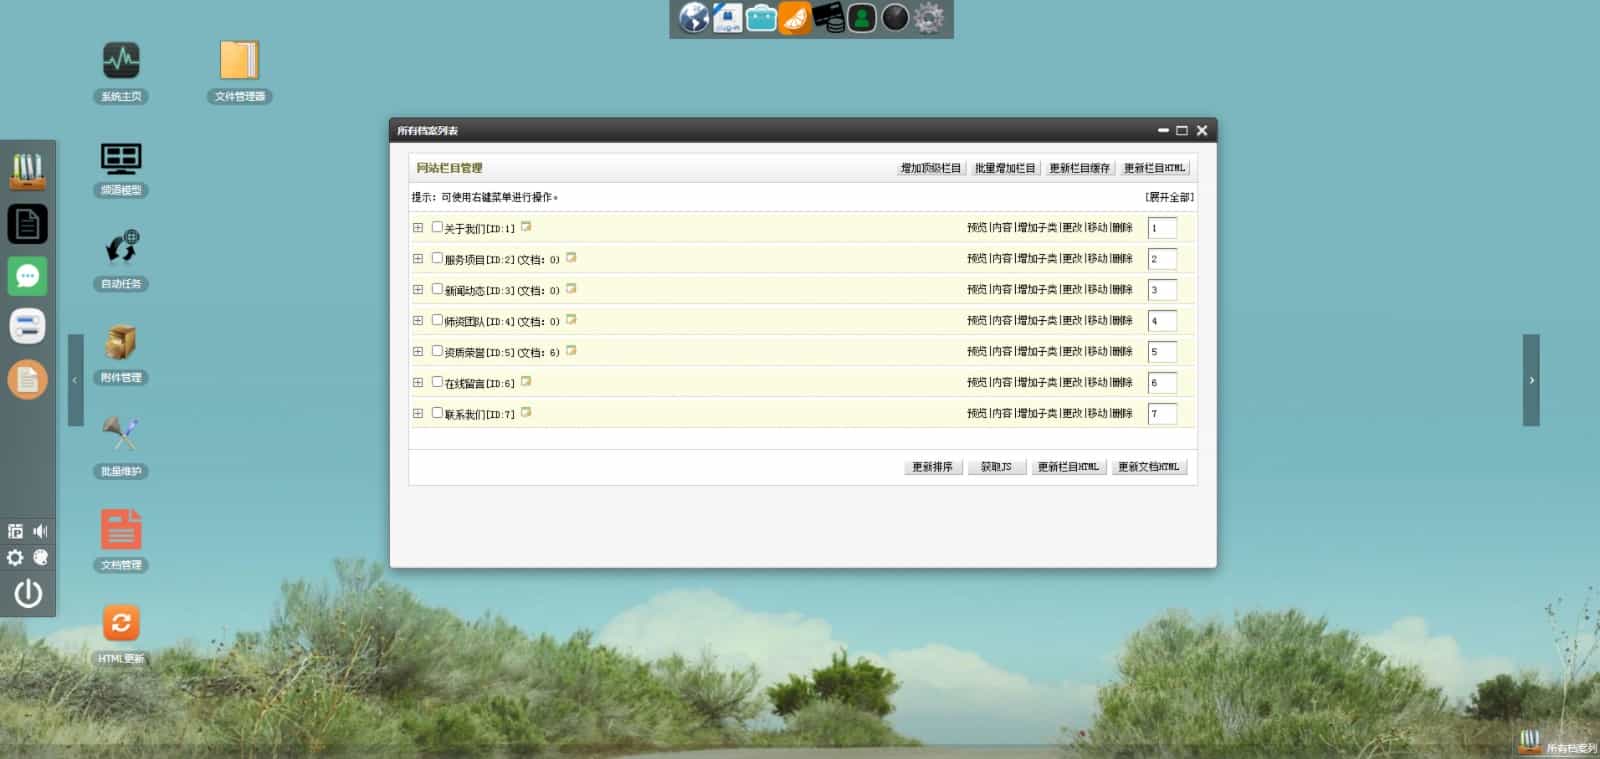Click the 增加顶级栏目 button
Viewport: 1600px width, 759px height.
pos(931,168)
